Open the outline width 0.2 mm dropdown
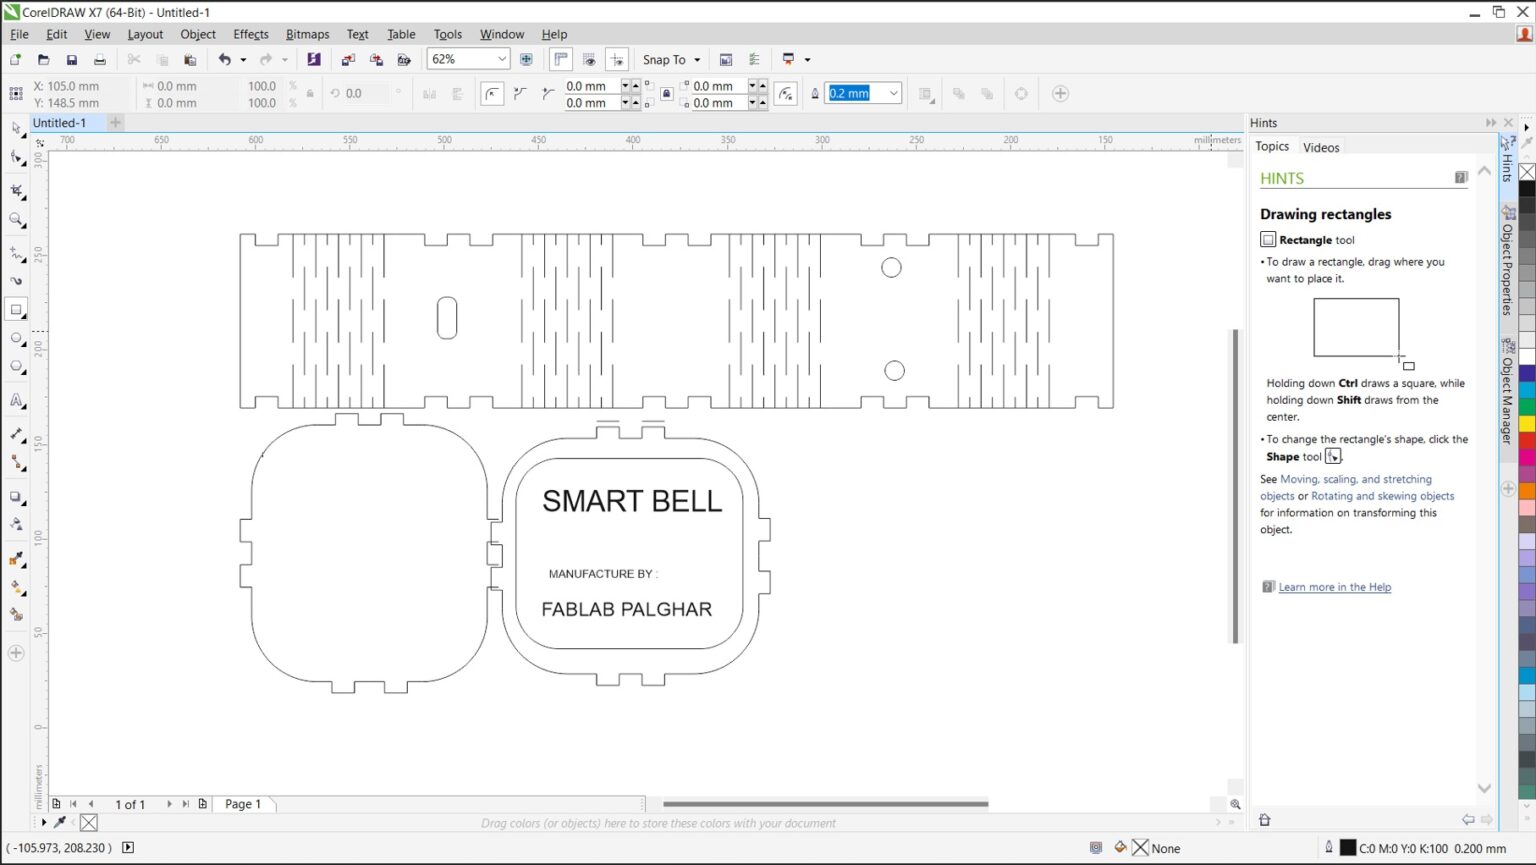The height and width of the screenshot is (865, 1536). pos(893,94)
